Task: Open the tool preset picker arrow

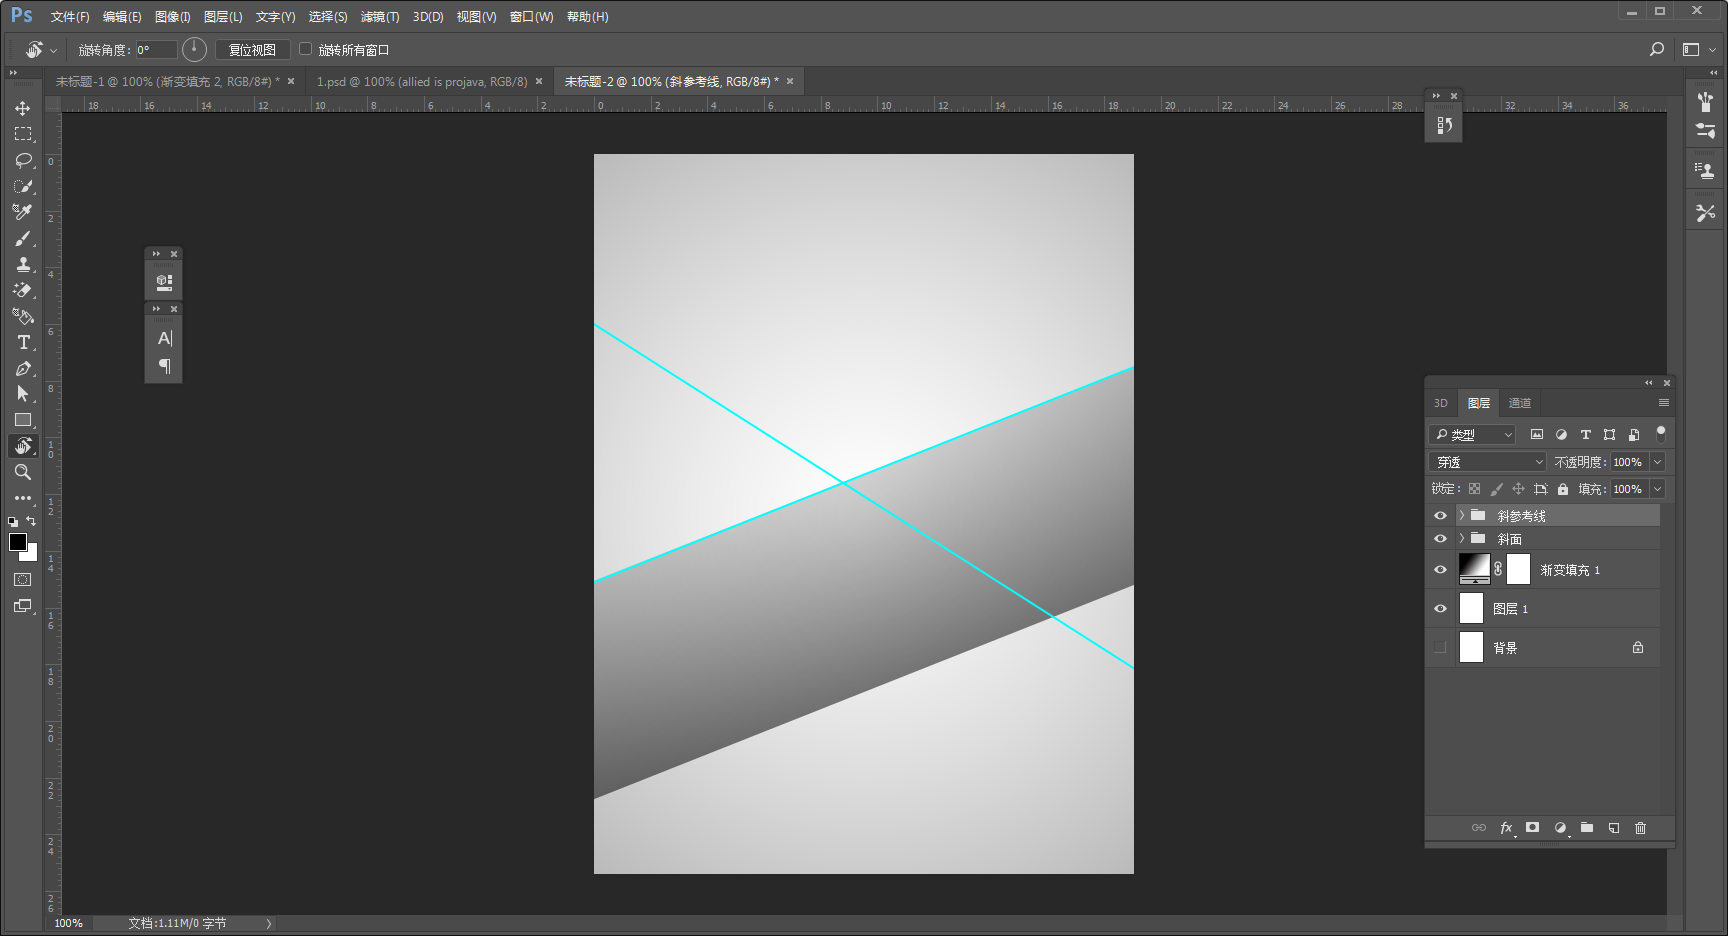Action: point(54,50)
